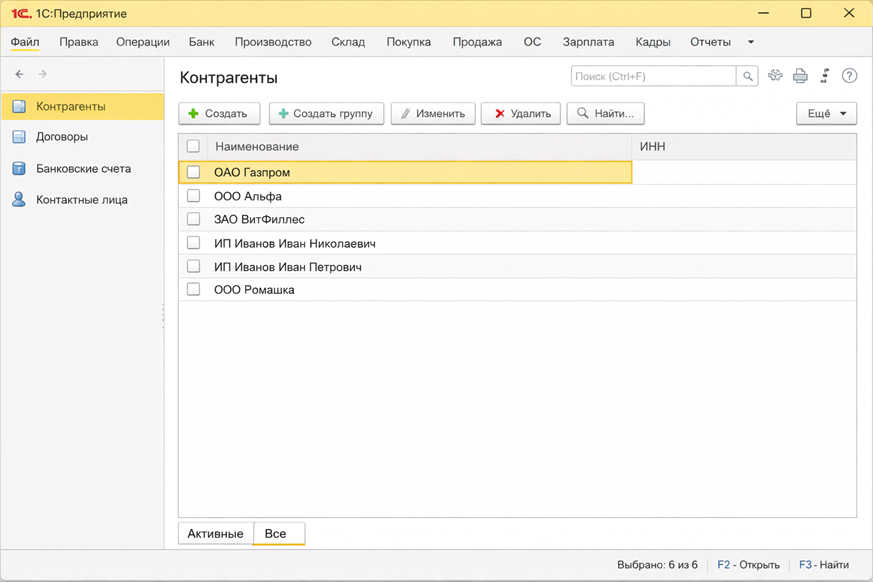Viewport: 873px width, 582px height.
Task: Click the Создать группу button
Action: tap(326, 114)
